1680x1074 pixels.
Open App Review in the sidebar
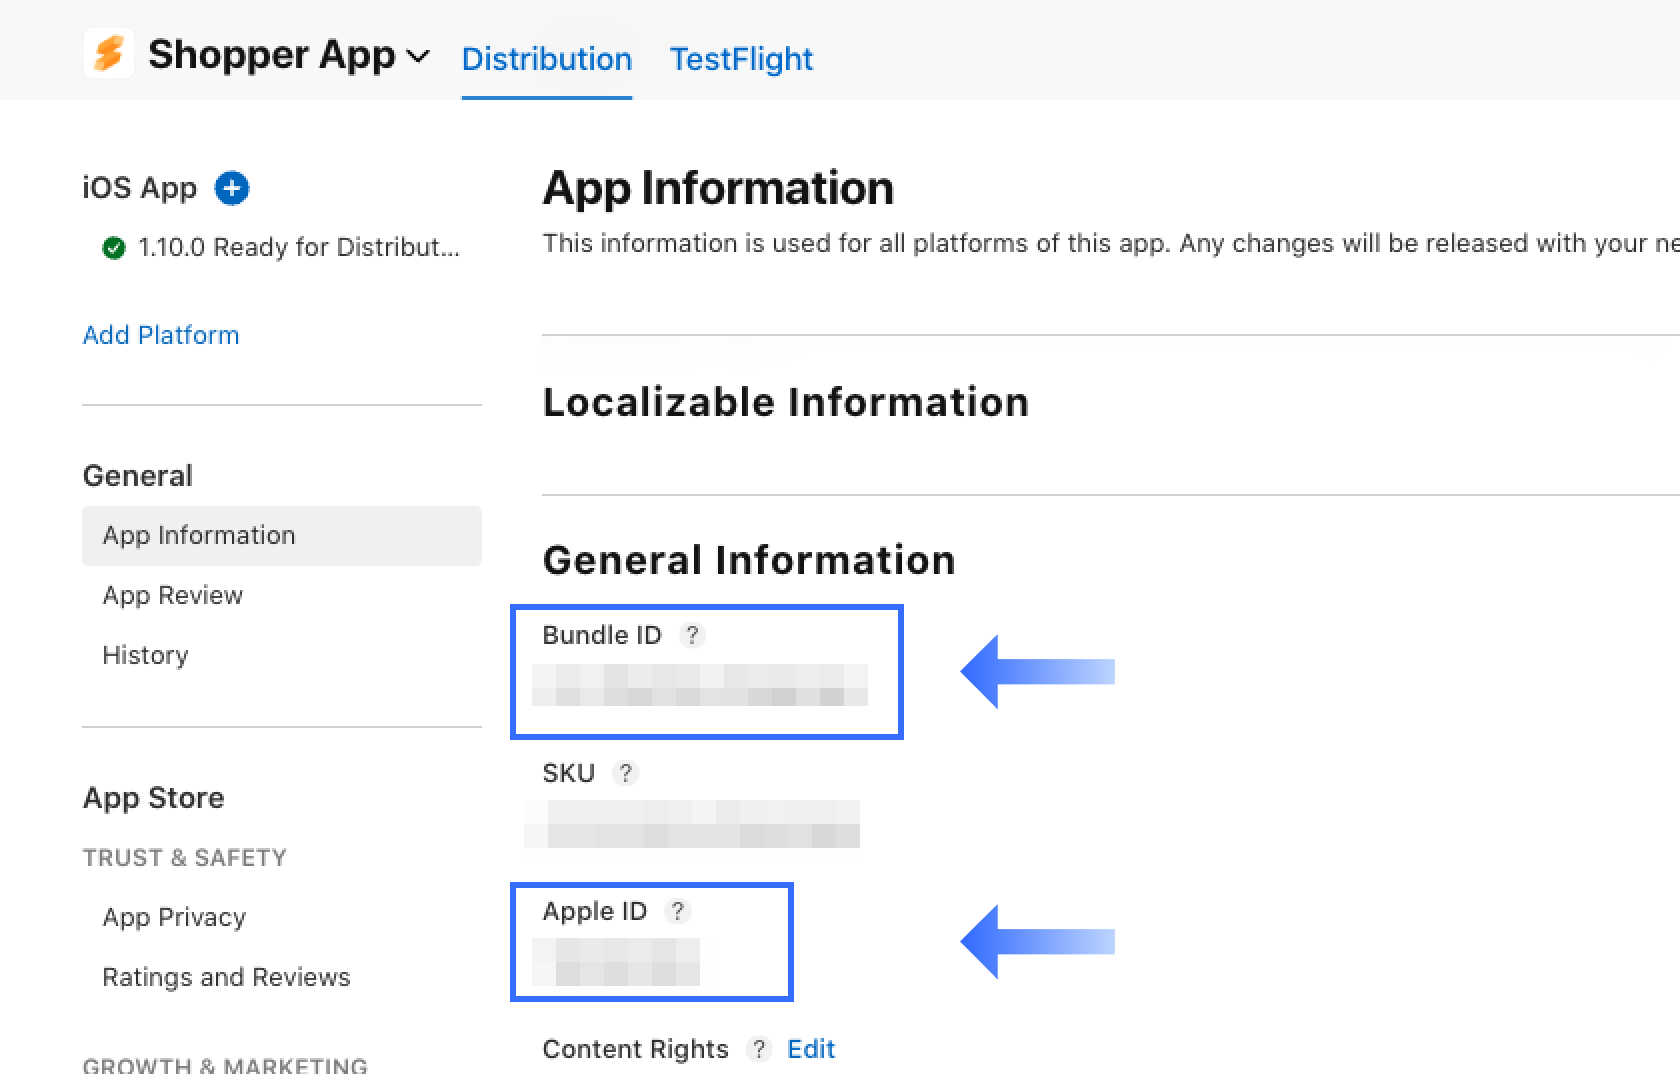(173, 596)
